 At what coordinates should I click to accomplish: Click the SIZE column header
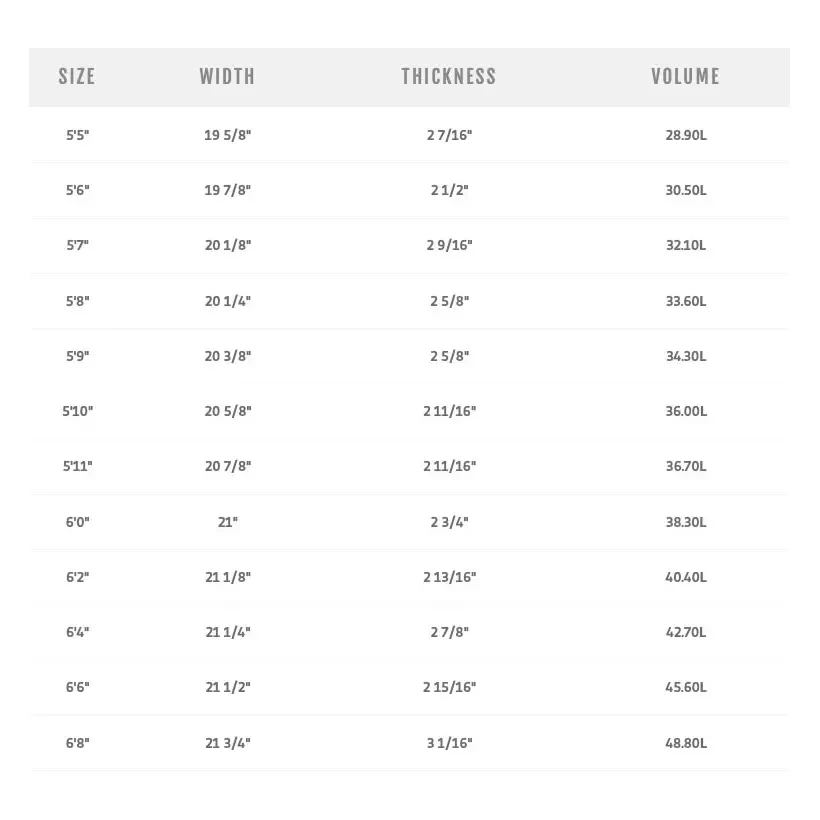pyautogui.click(x=77, y=76)
